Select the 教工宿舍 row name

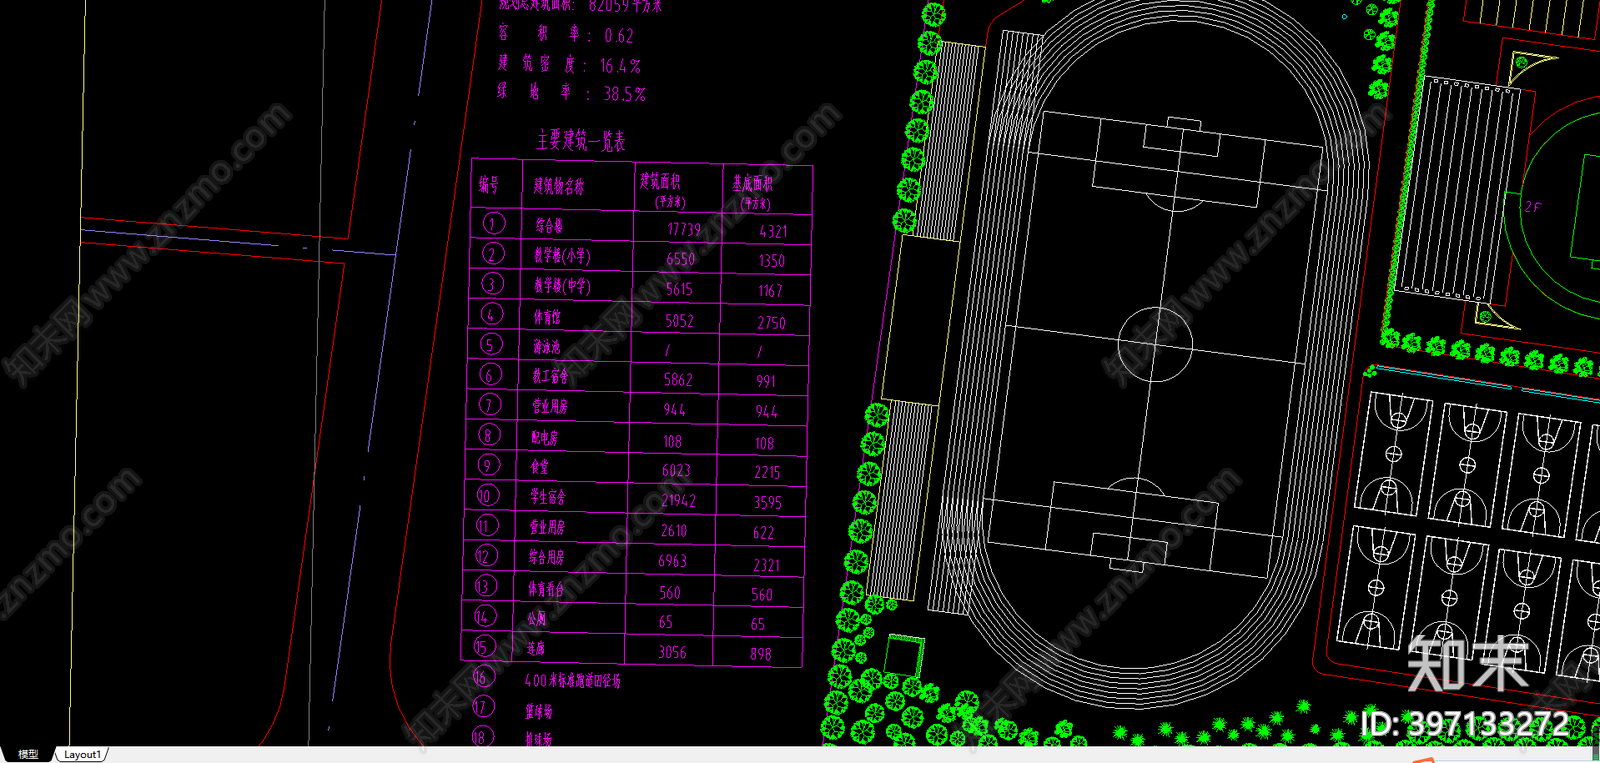(x=550, y=376)
